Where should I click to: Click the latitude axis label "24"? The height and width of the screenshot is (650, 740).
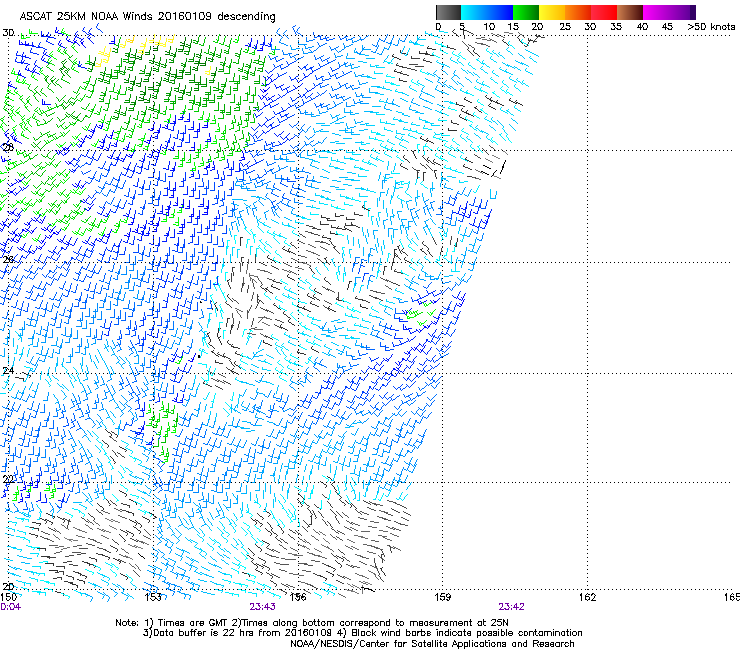tap(8, 371)
